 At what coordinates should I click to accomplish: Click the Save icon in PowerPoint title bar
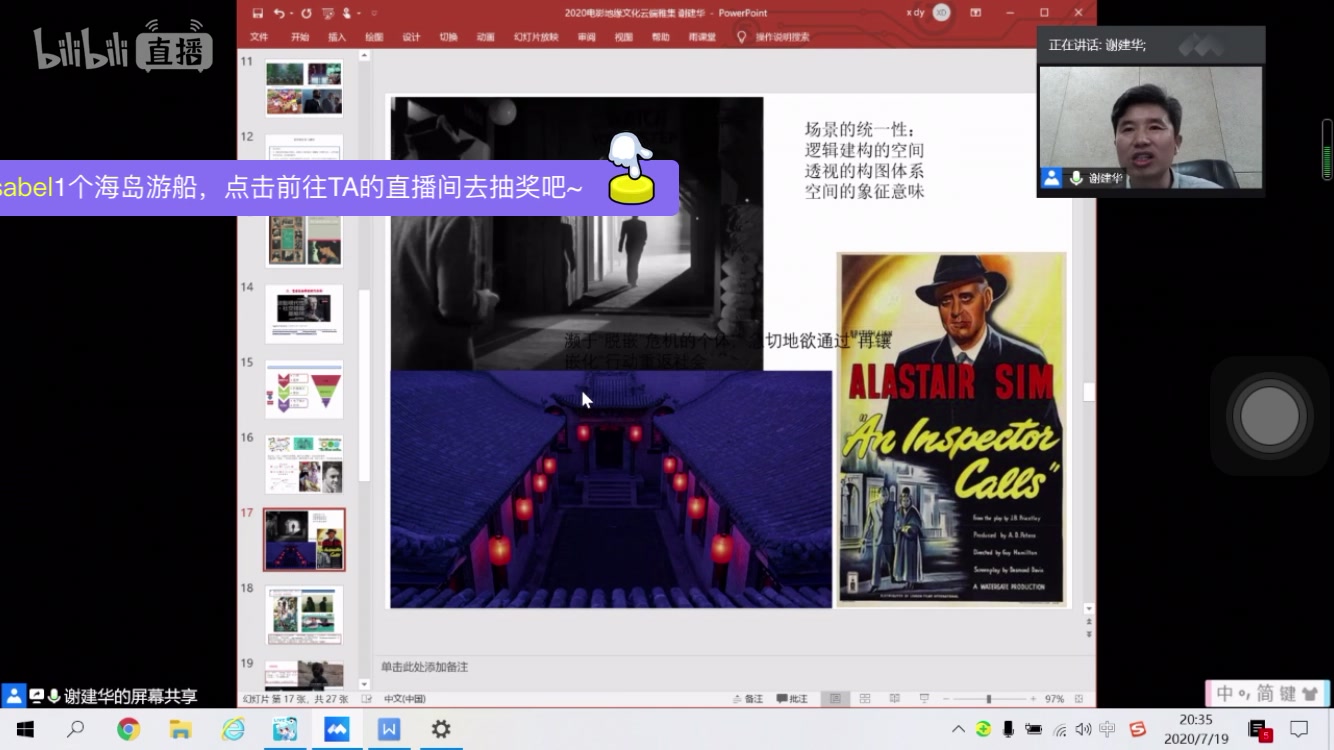coord(258,13)
